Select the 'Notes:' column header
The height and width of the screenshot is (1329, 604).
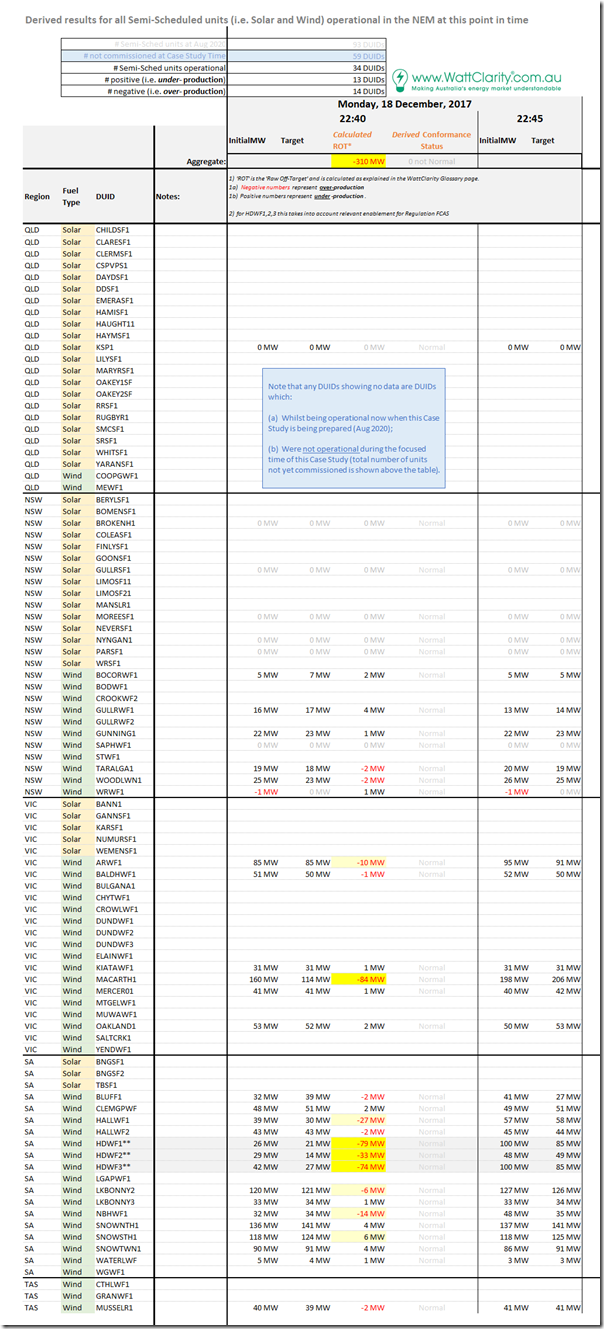click(x=168, y=197)
